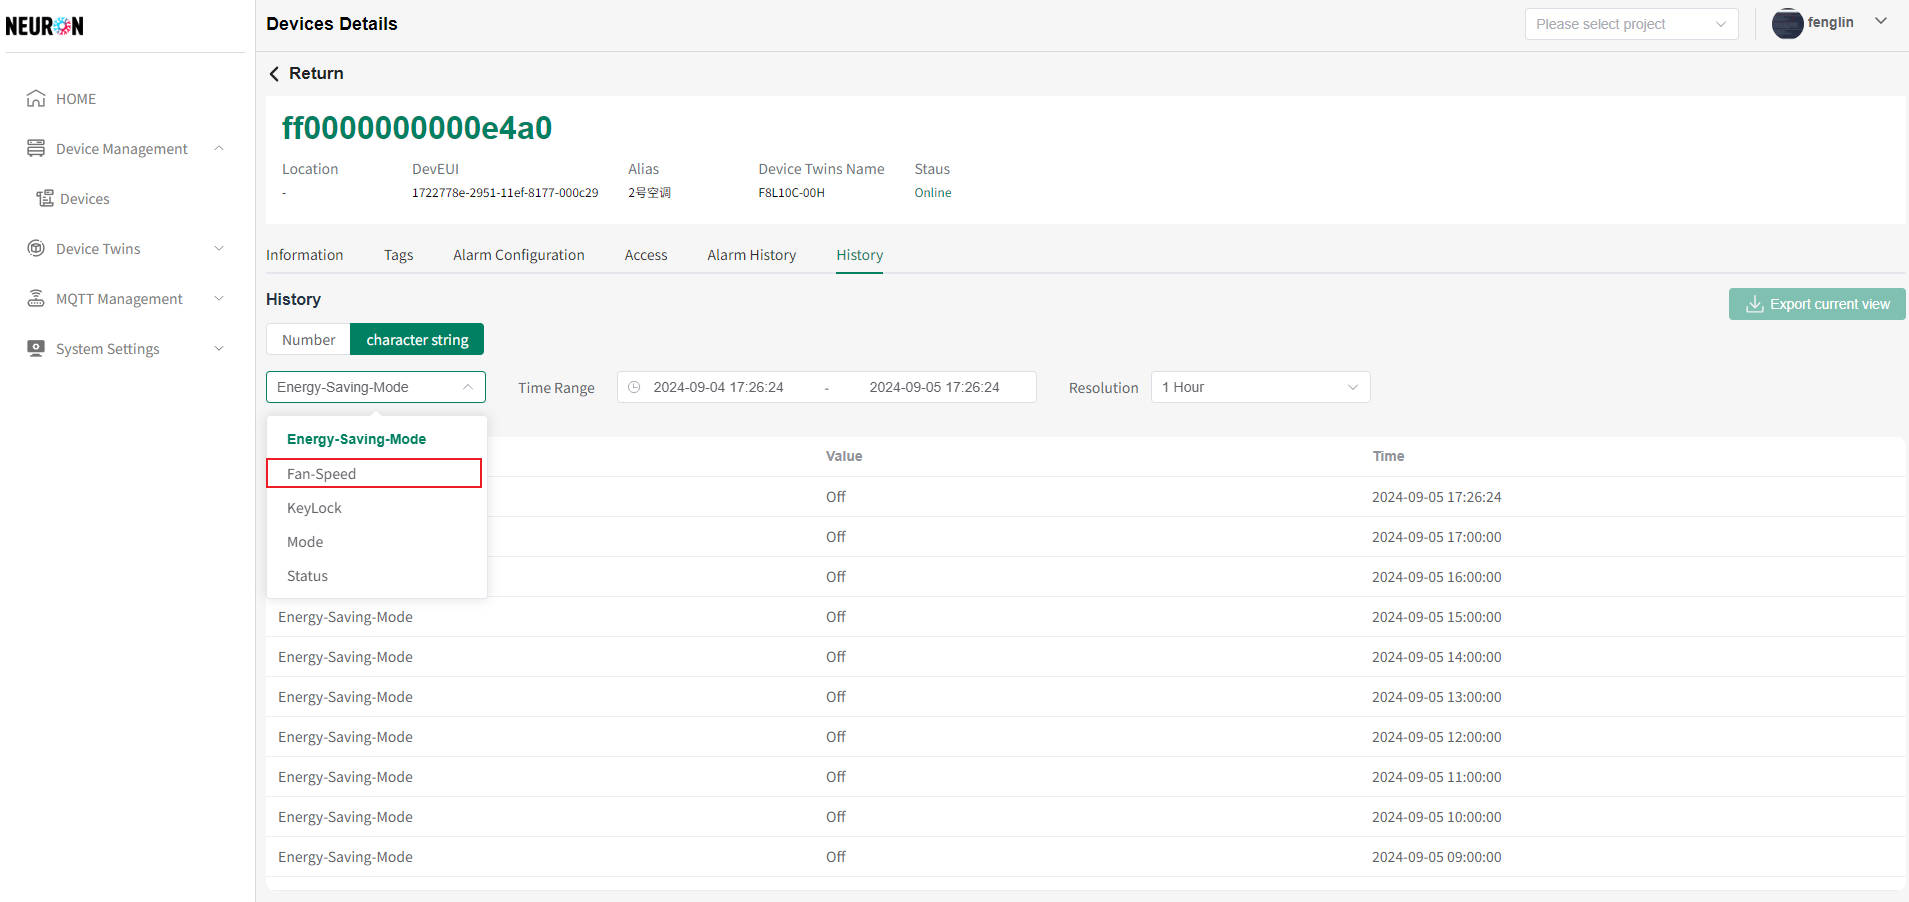Switch to the Tags tab
The image size is (1909, 902).
tap(398, 255)
